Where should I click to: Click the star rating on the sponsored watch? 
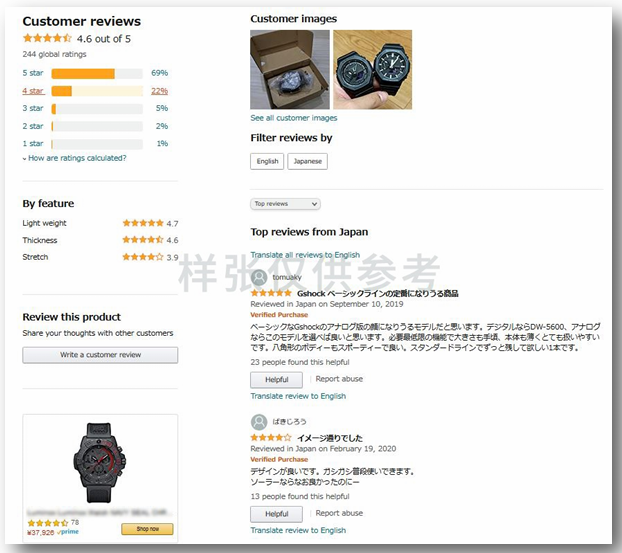click(48, 523)
